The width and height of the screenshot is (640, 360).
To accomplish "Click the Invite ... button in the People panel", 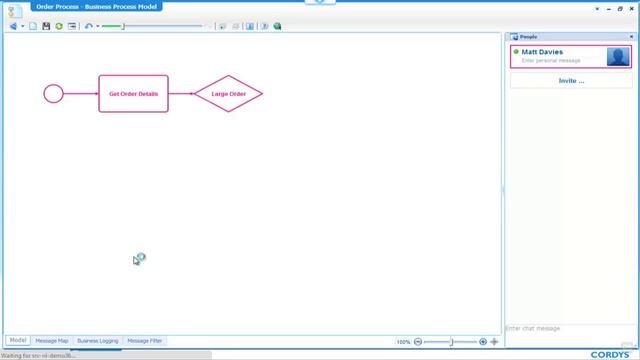I will pyautogui.click(x=571, y=81).
